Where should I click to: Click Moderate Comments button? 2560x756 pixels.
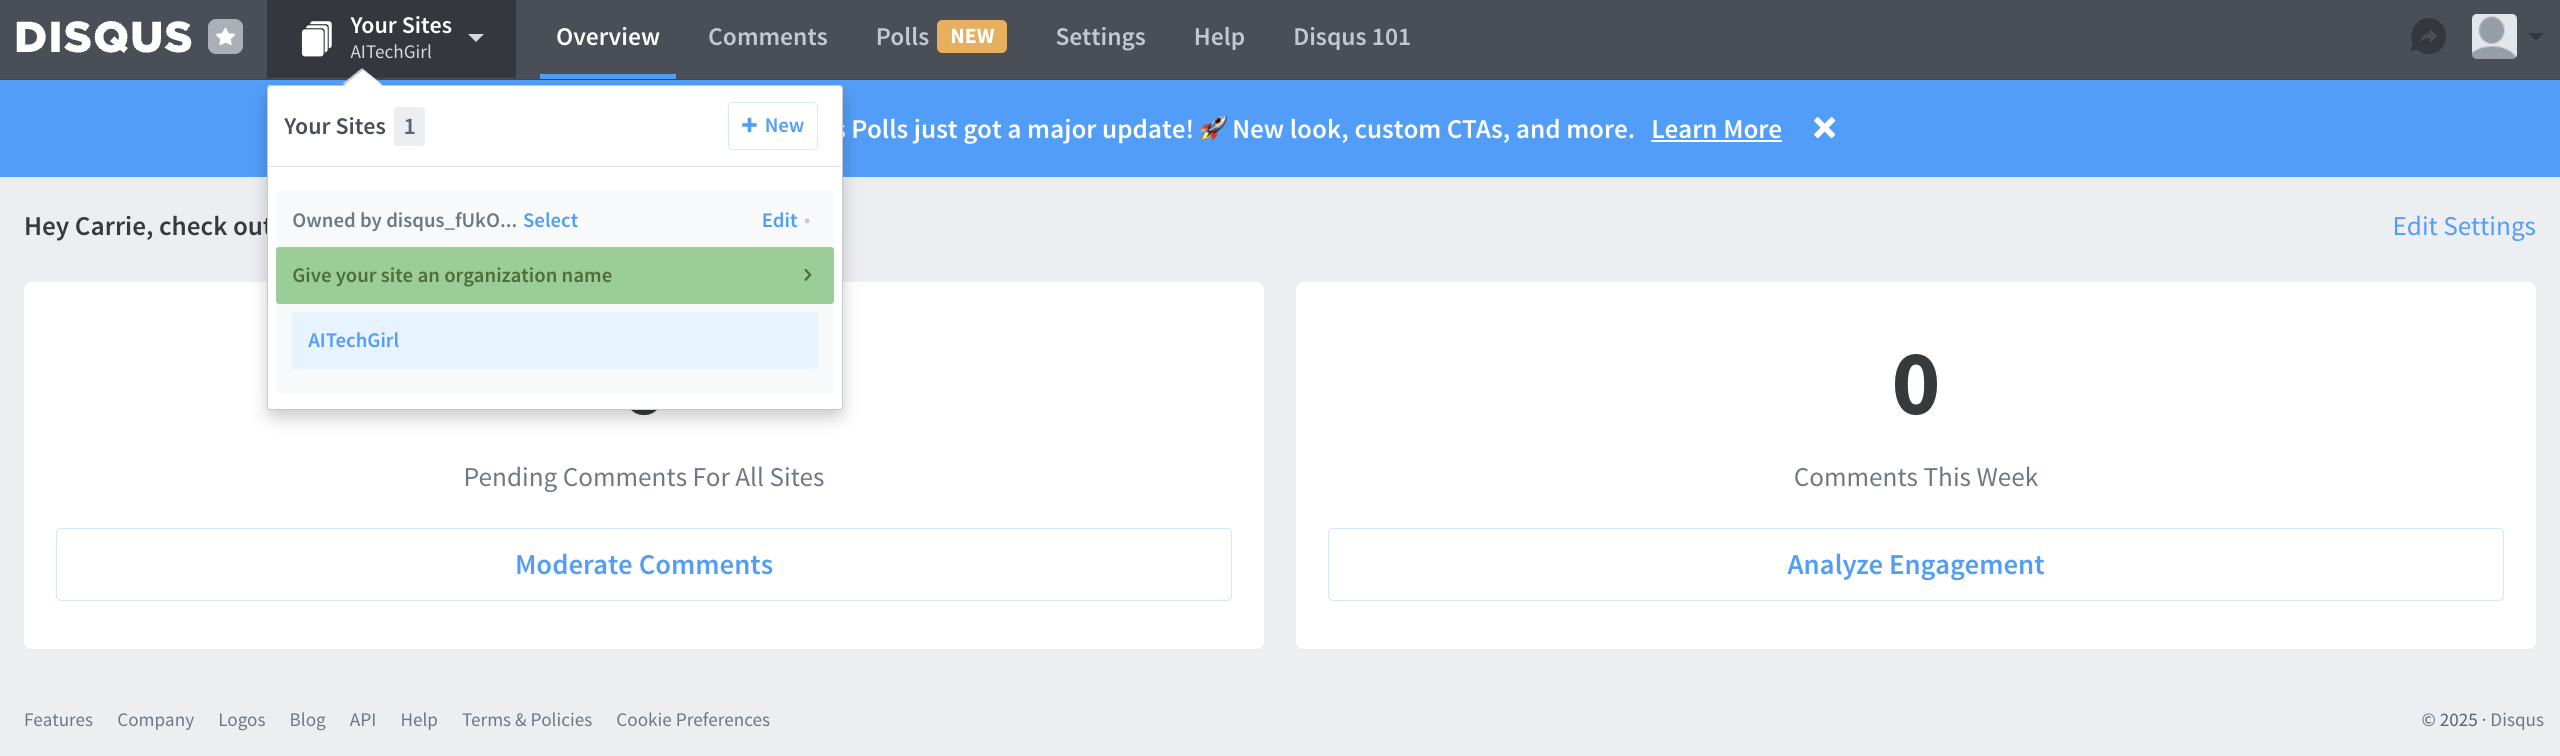pyautogui.click(x=644, y=565)
